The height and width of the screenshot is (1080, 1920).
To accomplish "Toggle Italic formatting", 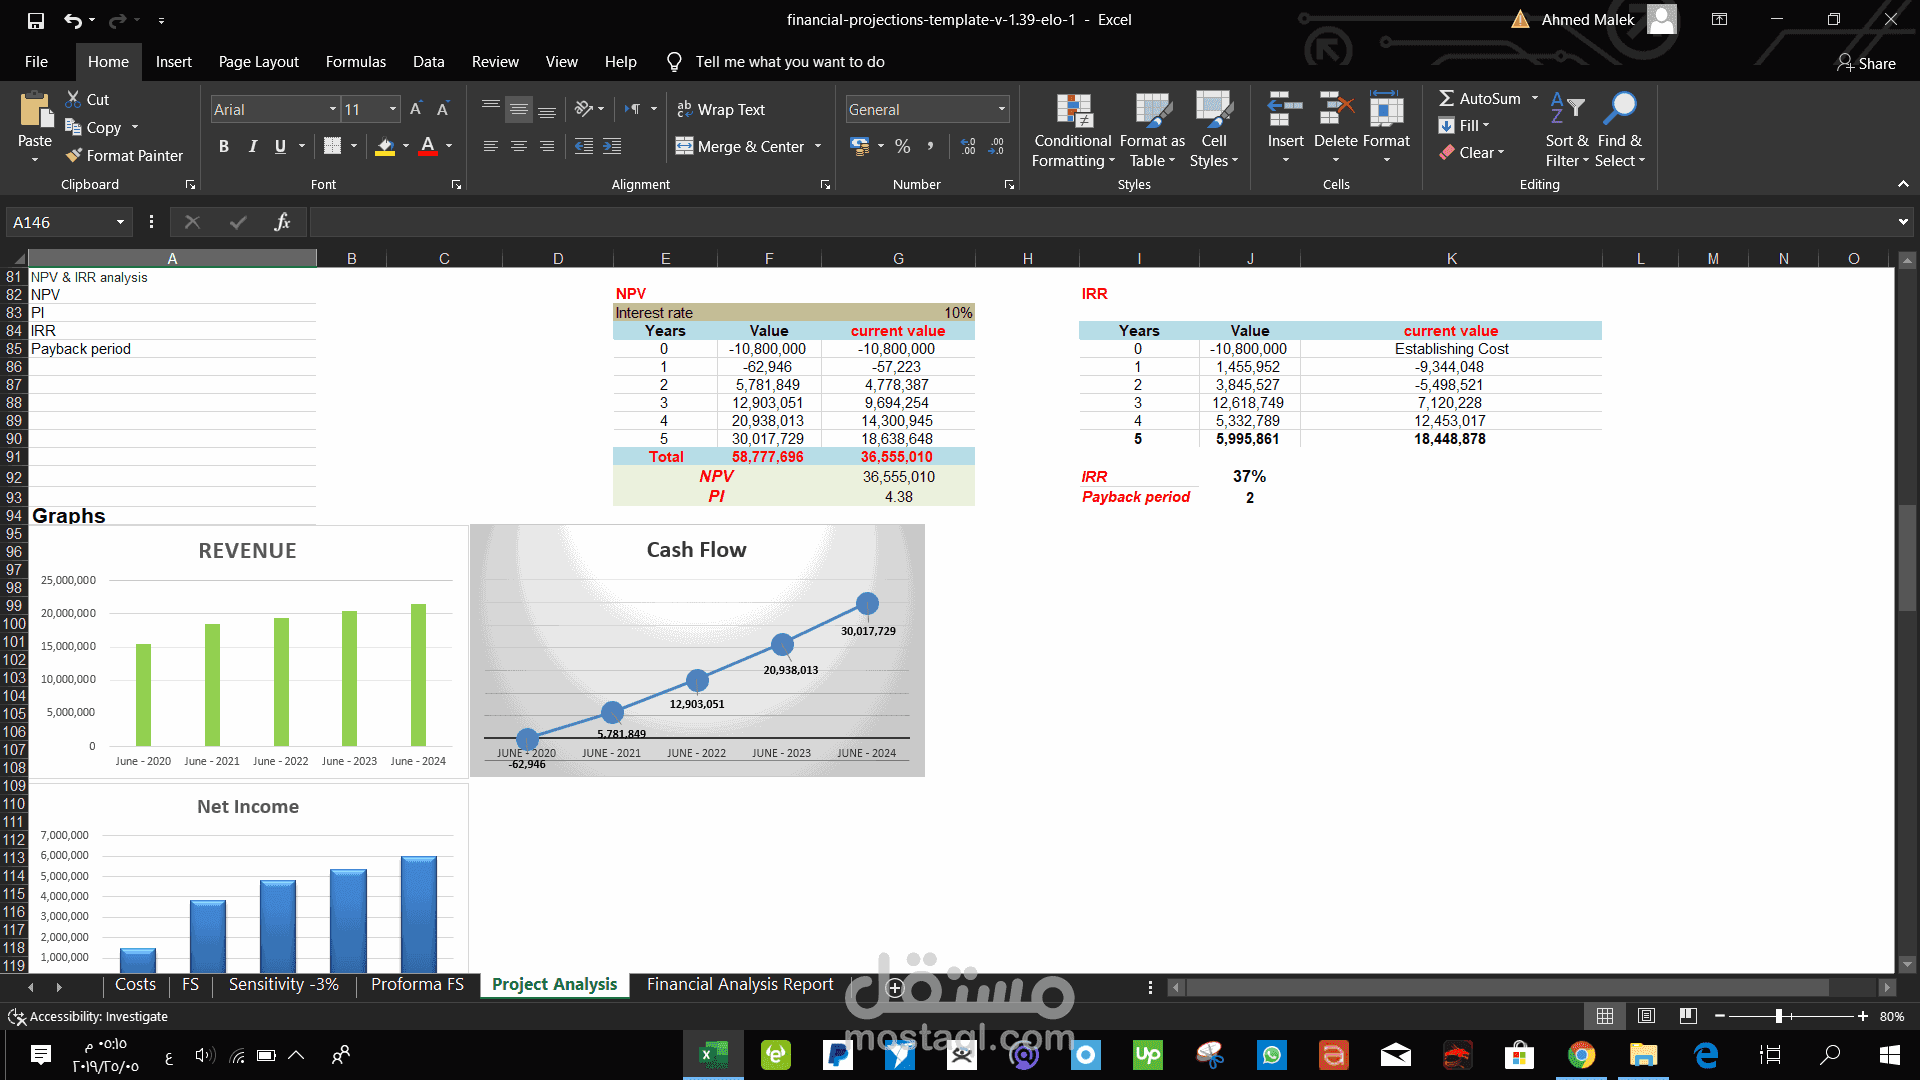I will coord(252,146).
